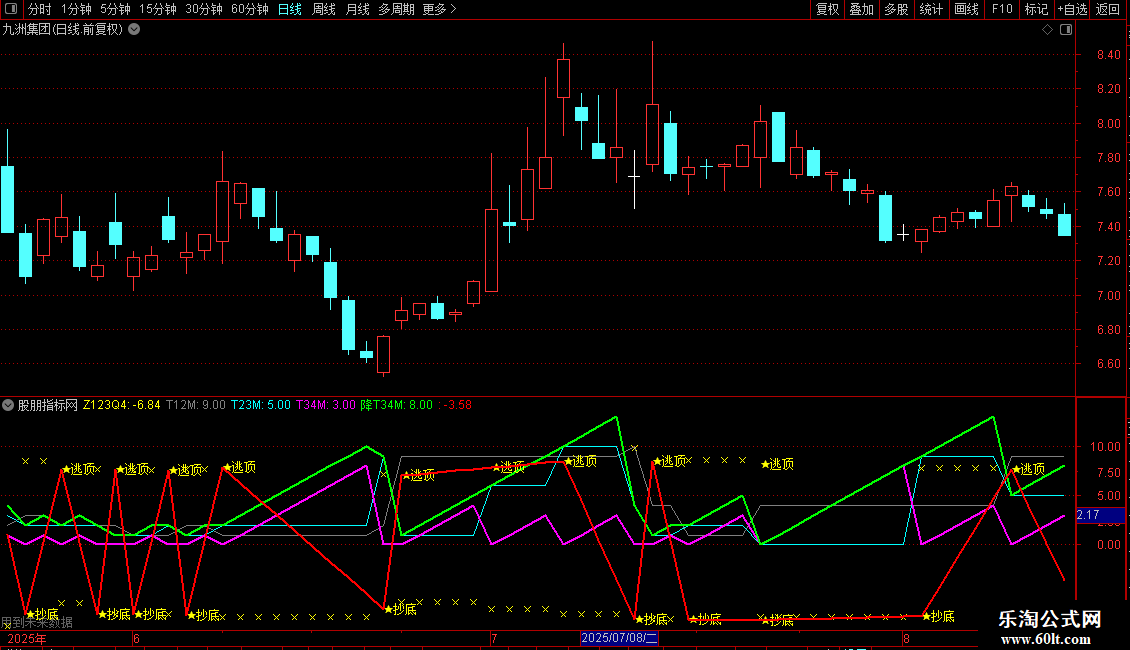Click the 8.40 price axis label
This screenshot has width=1130, height=650.
pyautogui.click(x=1108, y=55)
